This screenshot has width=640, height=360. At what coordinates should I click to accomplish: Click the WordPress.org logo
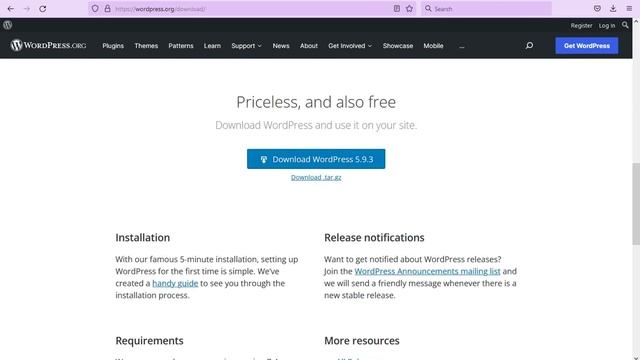[x=48, y=45]
